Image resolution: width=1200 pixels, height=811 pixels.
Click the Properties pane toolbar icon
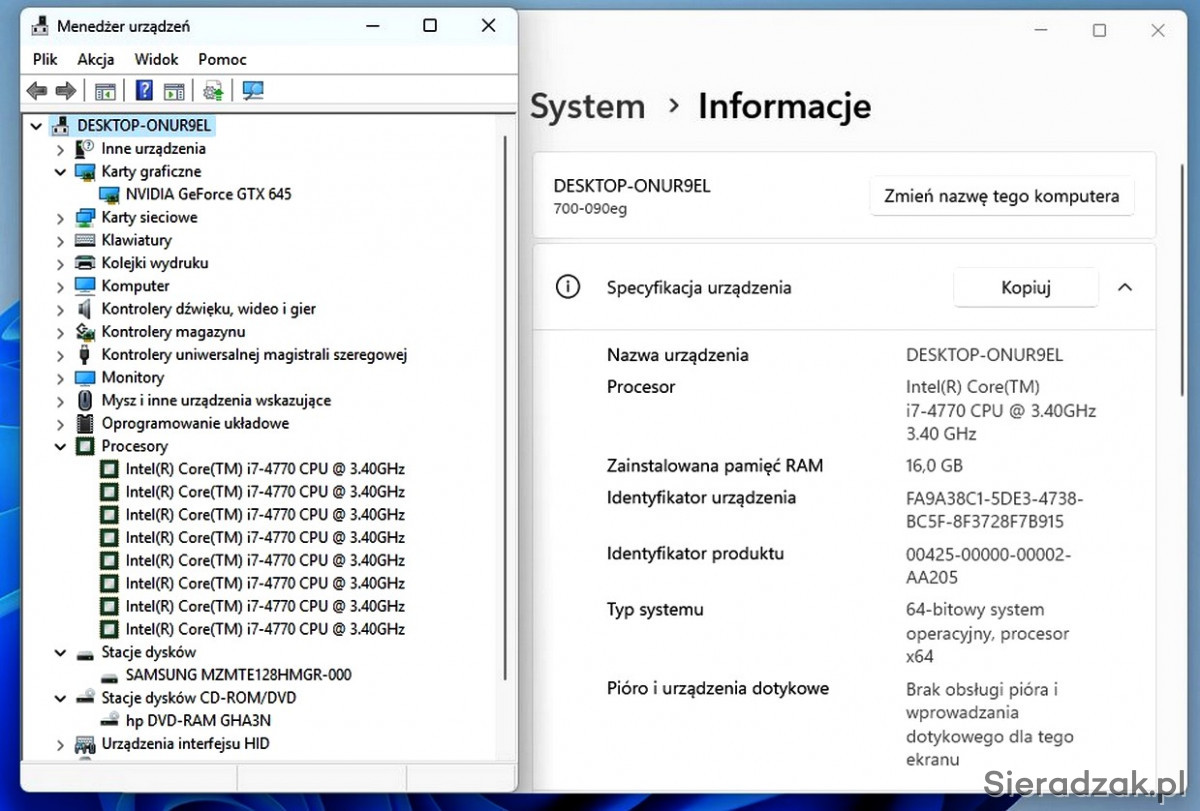click(175, 91)
